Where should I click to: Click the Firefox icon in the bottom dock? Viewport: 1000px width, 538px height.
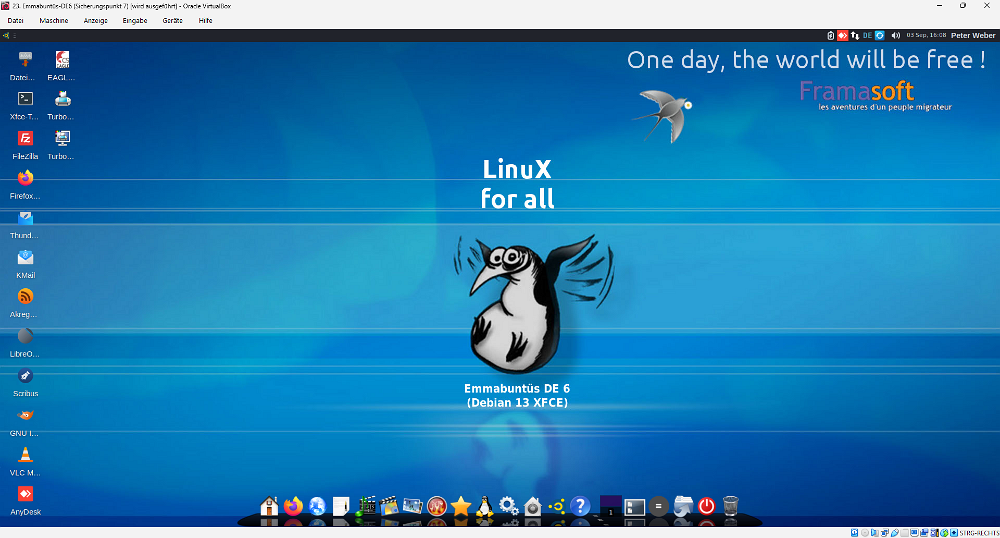[x=293, y=506]
